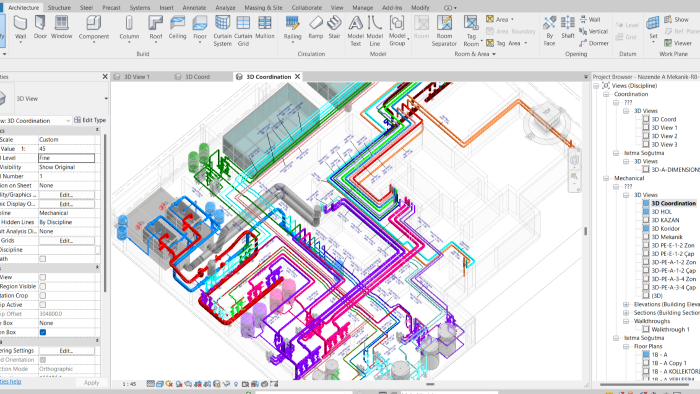
Task: Enable the Crop Region Visible checkbox
Action: tap(43, 286)
